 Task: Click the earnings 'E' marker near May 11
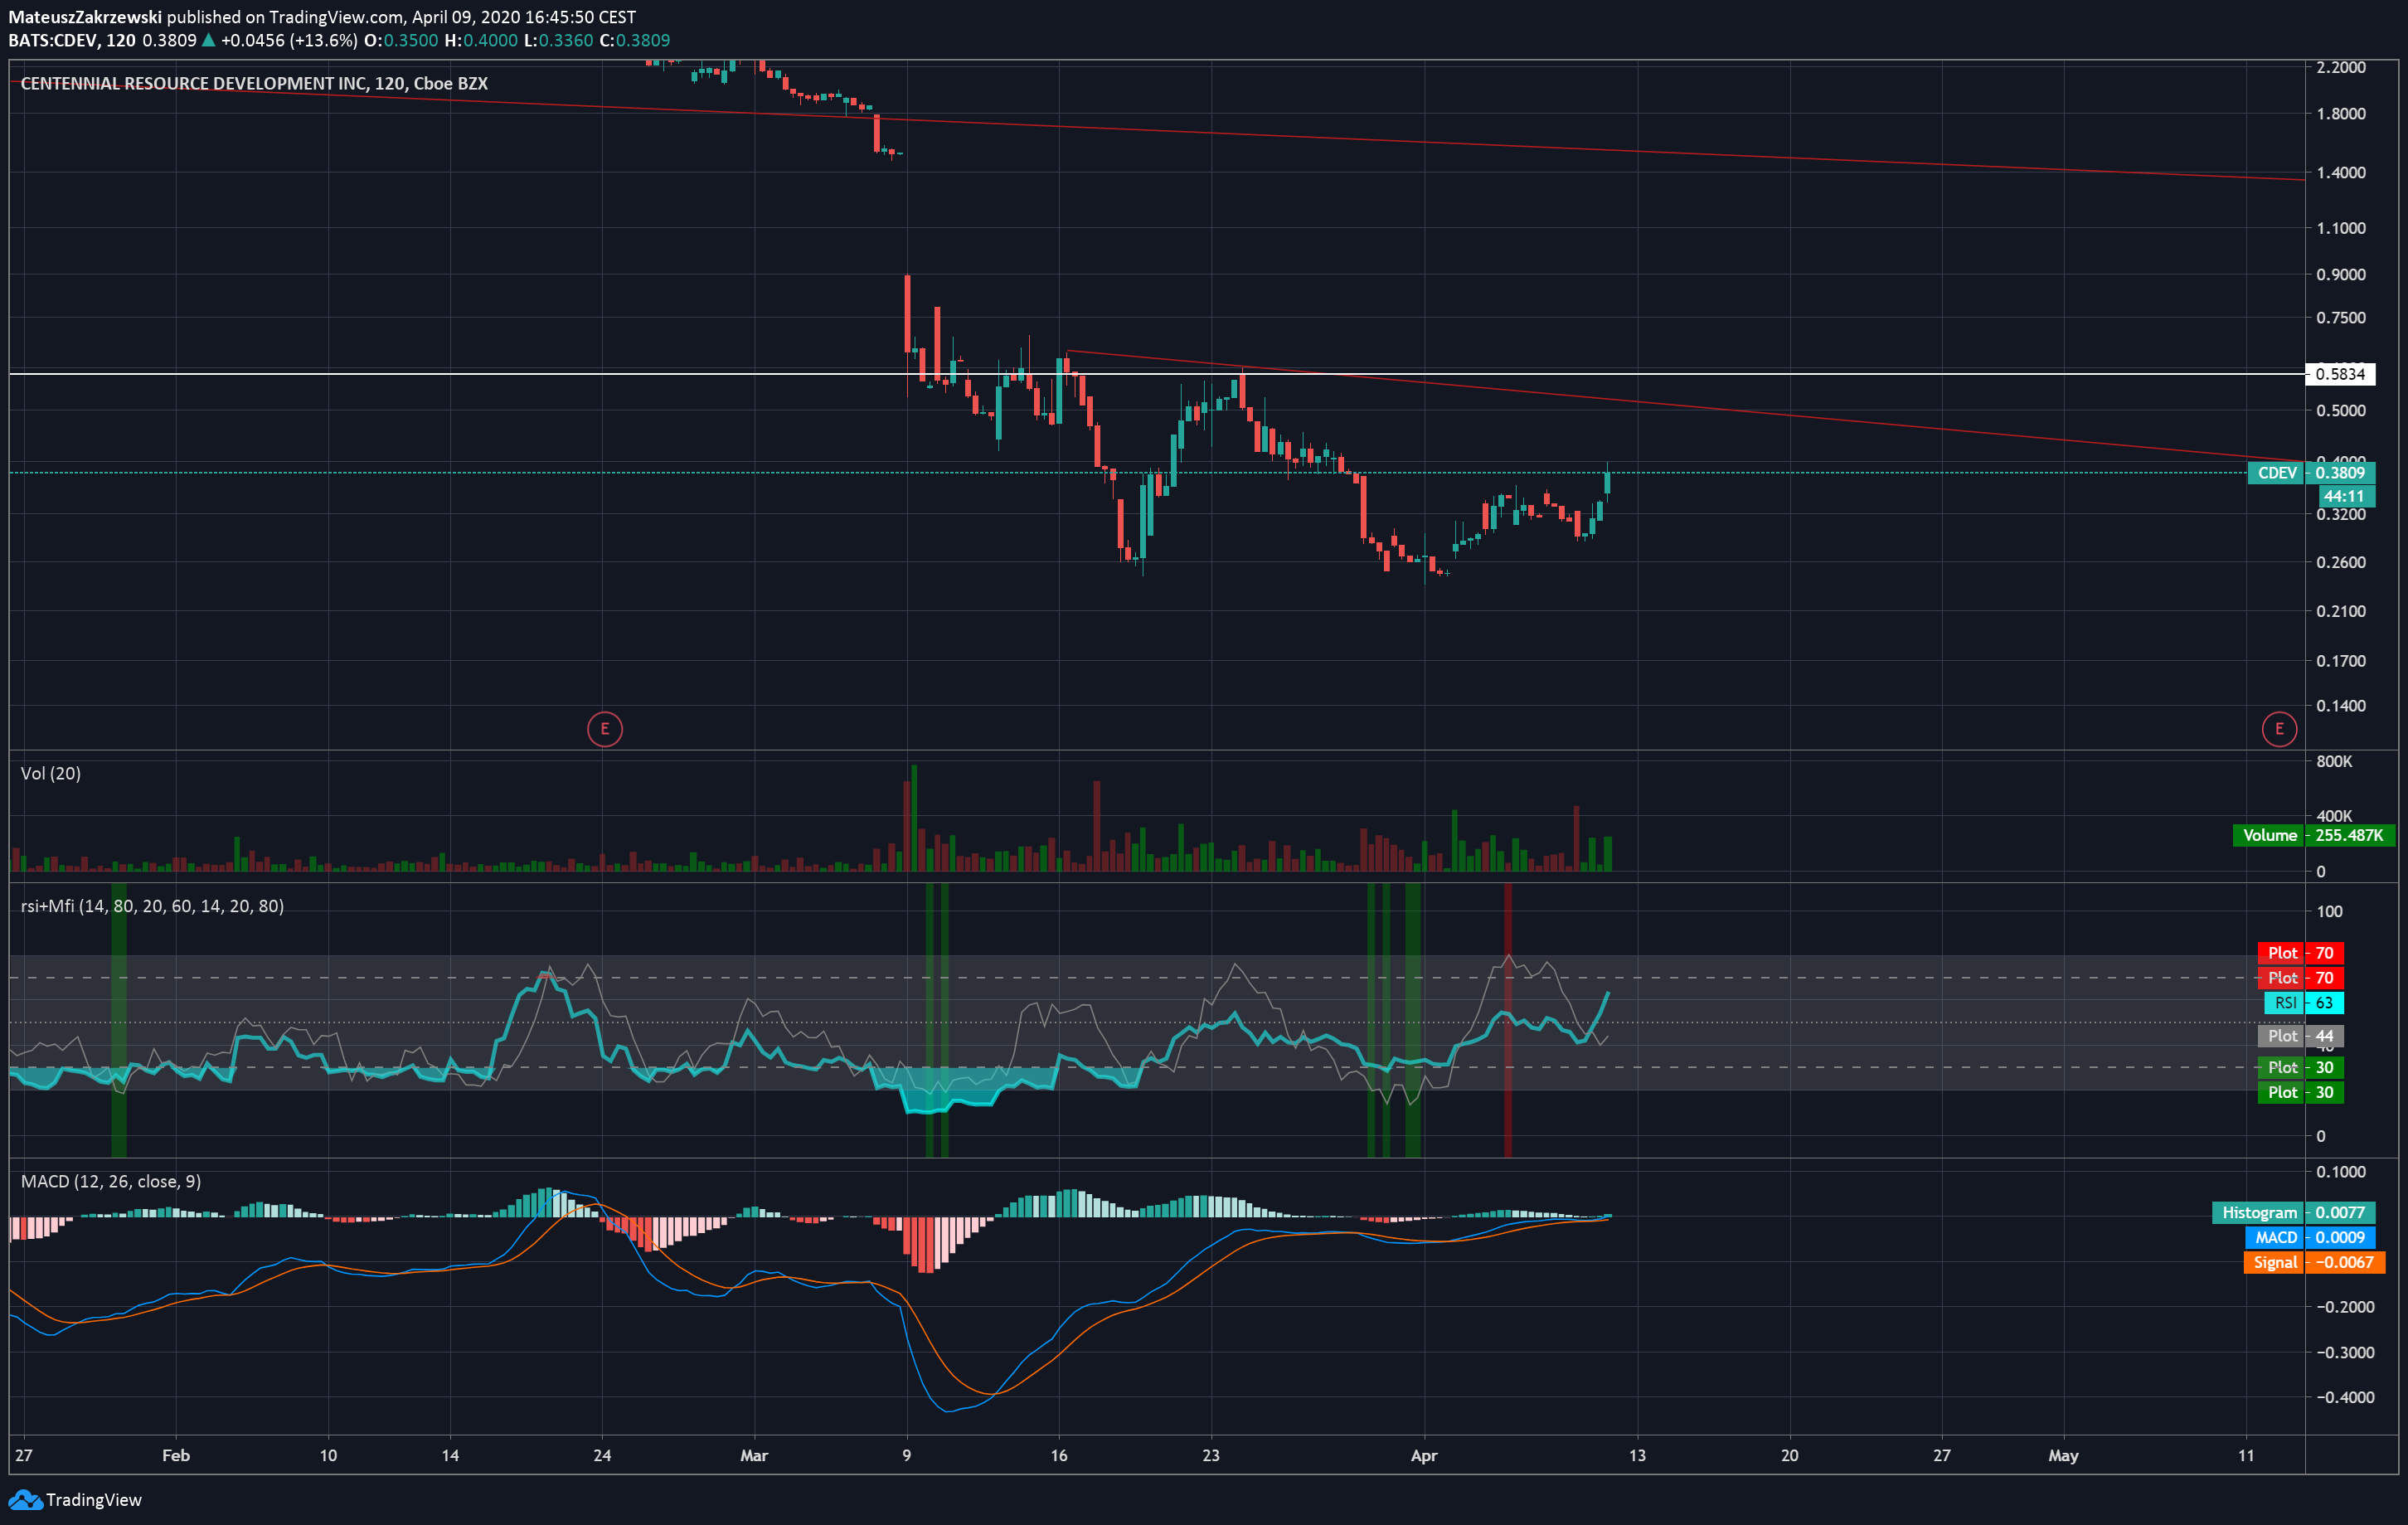click(2279, 729)
